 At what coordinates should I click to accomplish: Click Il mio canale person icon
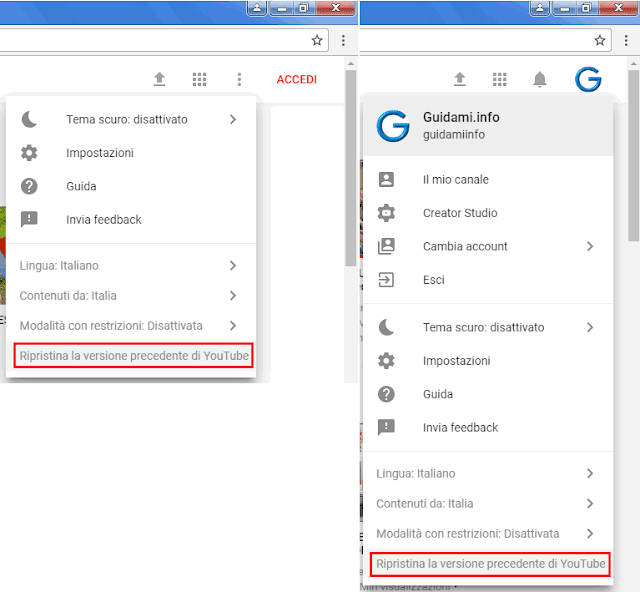click(x=386, y=179)
